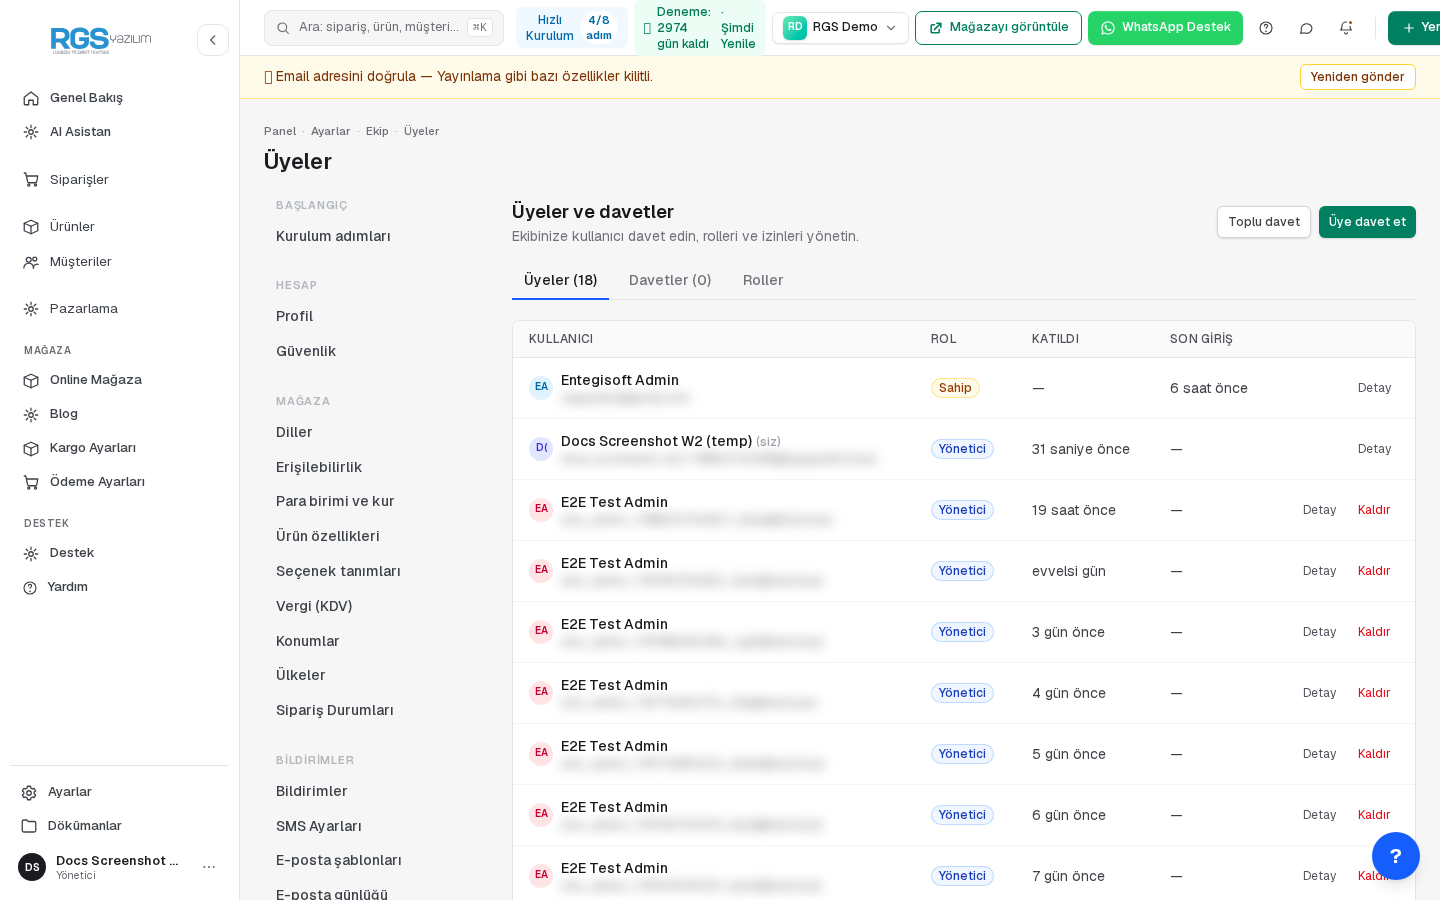
Task: Open Kurulum adımları settings item
Action: [x=333, y=236]
